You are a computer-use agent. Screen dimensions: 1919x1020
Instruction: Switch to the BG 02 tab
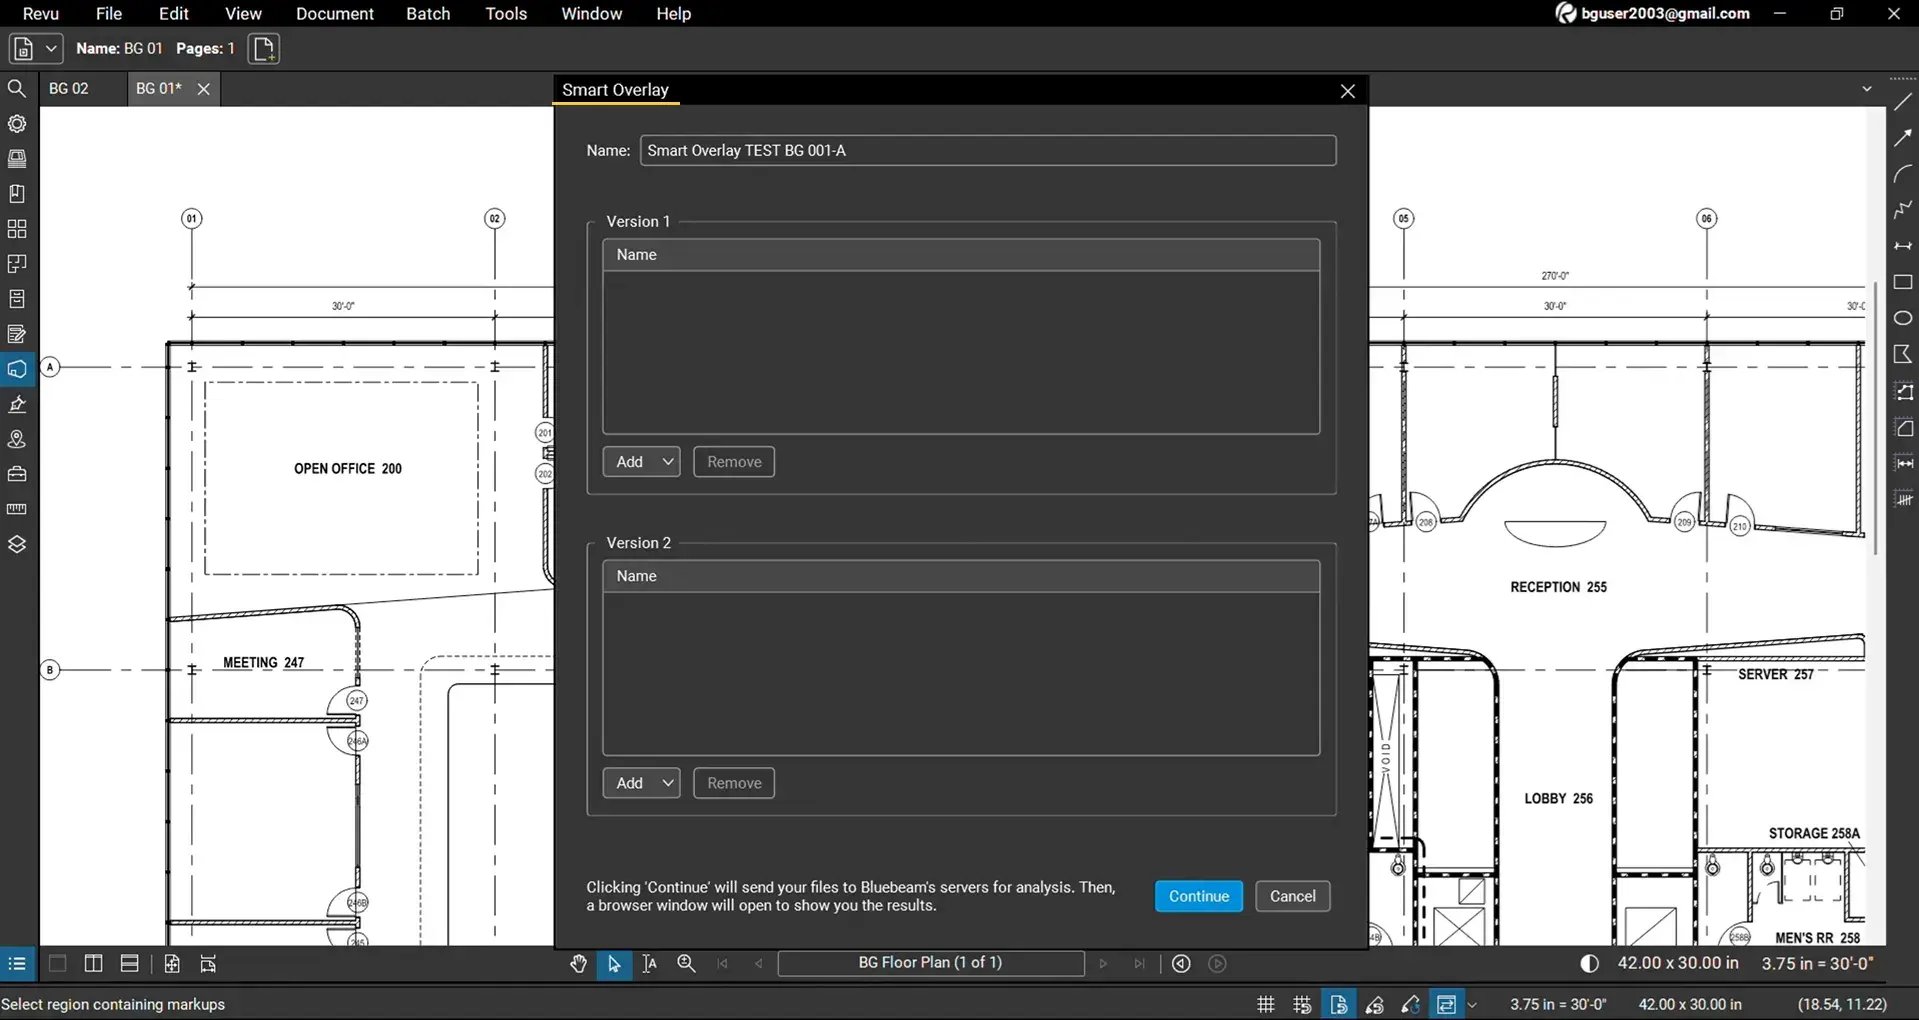[69, 89]
